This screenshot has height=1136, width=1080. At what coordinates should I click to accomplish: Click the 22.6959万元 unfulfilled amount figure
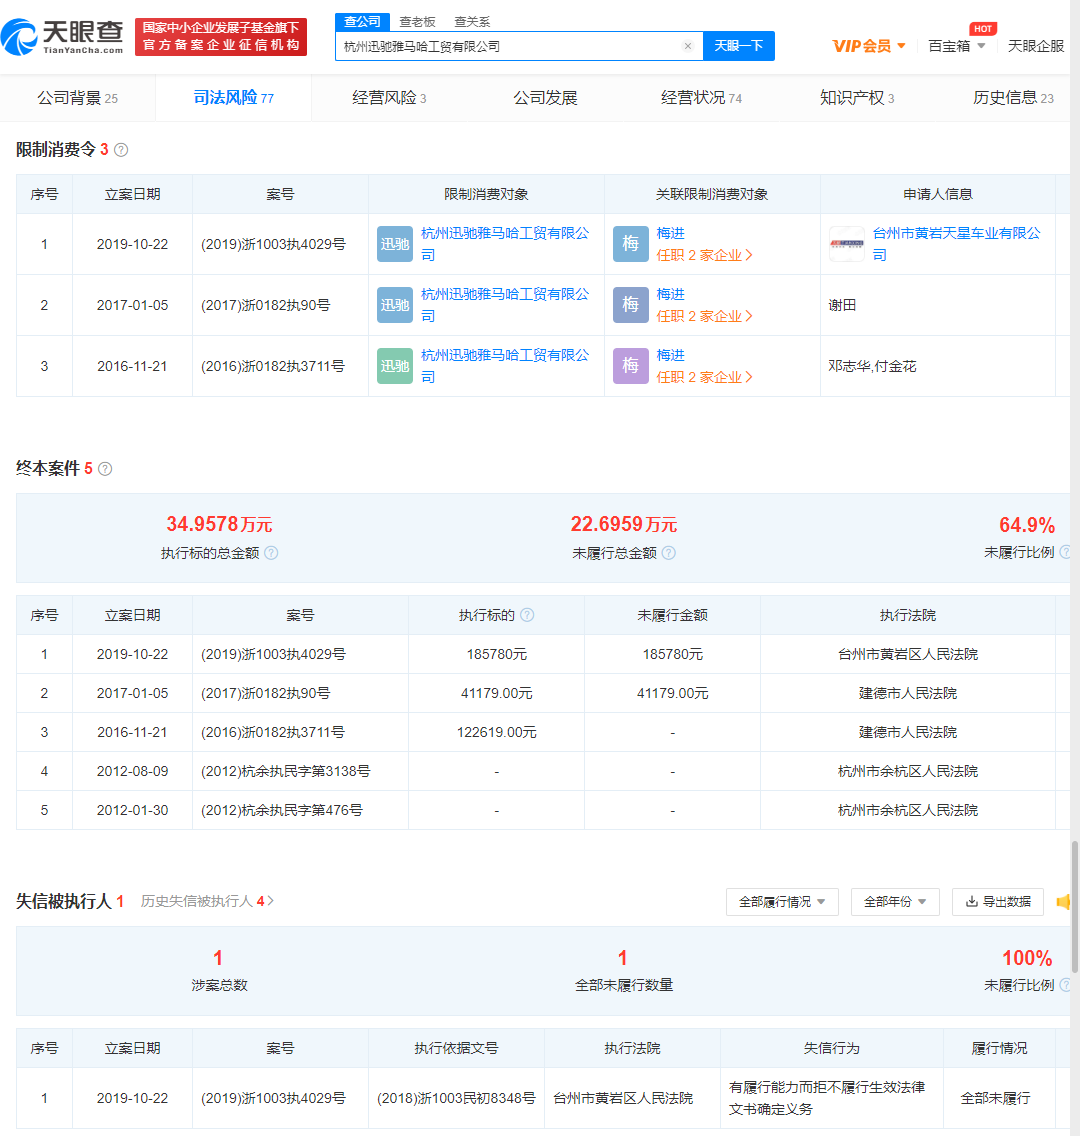tap(624, 524)
